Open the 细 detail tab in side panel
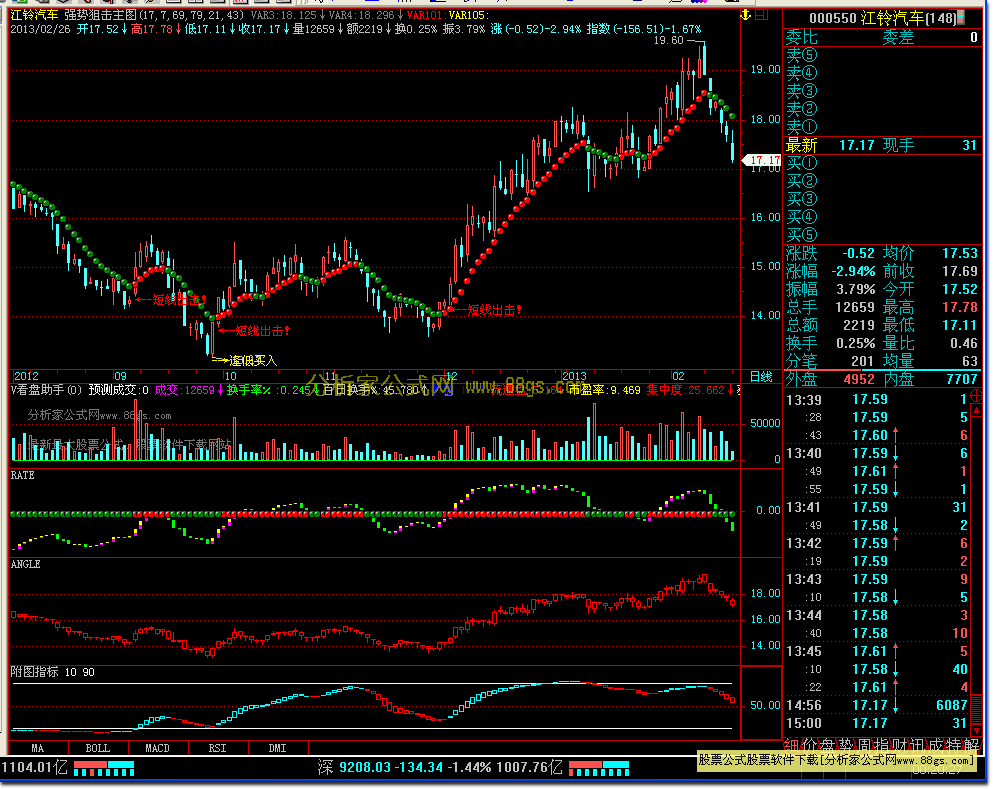The width and height of the screenshot is (993, 789). coord(792,745)
